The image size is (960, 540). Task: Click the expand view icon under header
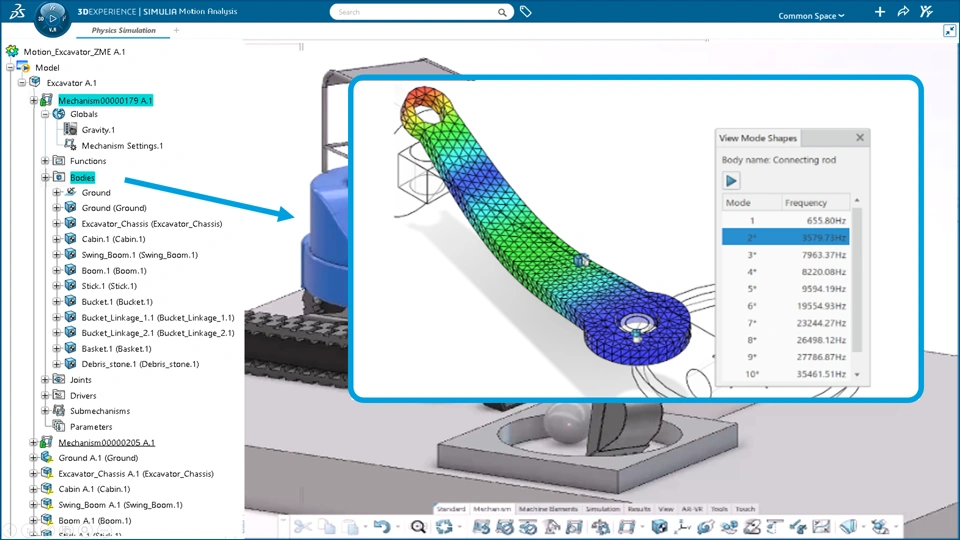(949, 31)
